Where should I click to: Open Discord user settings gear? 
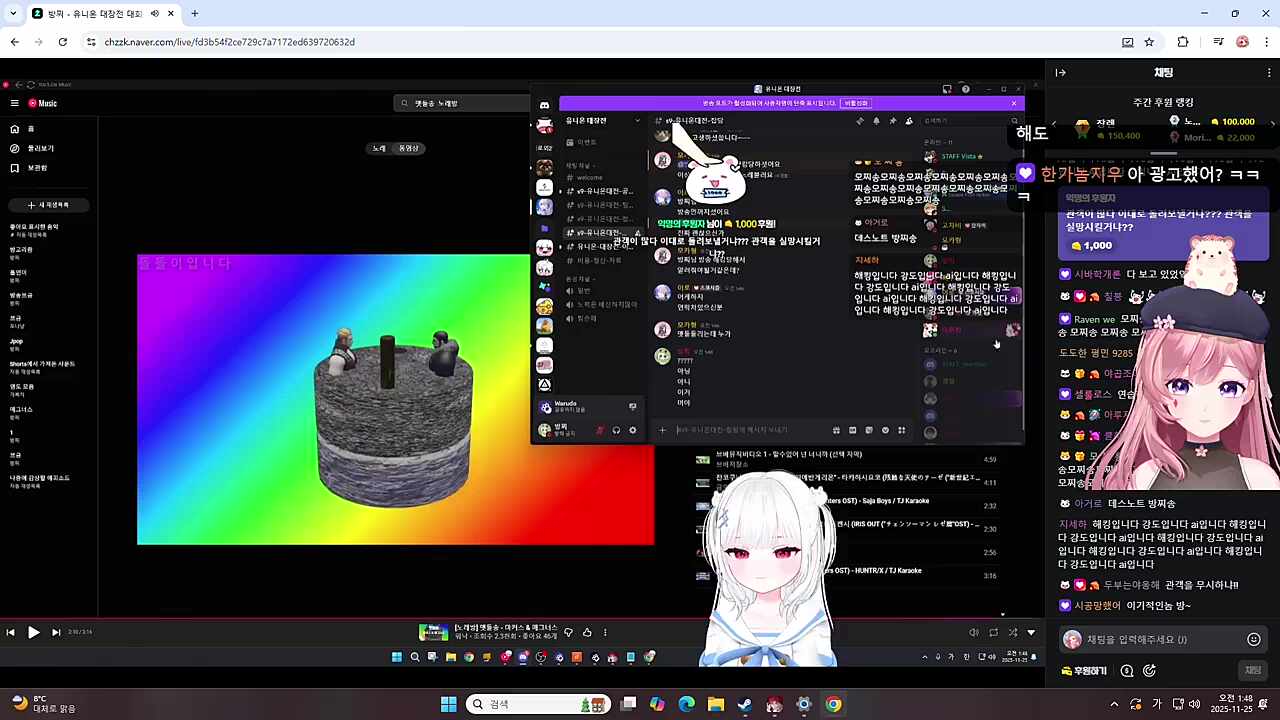click(x=632, y=430)
